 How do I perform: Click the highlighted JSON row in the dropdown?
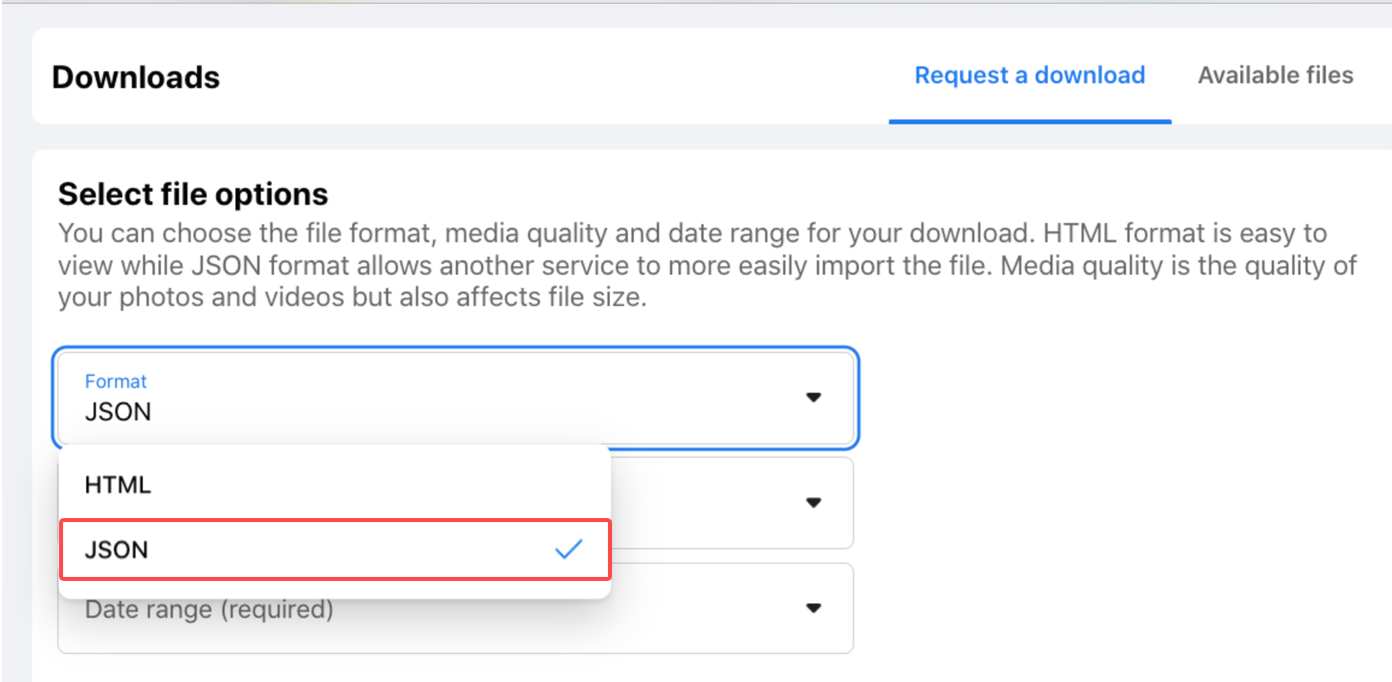coord(335,549)
